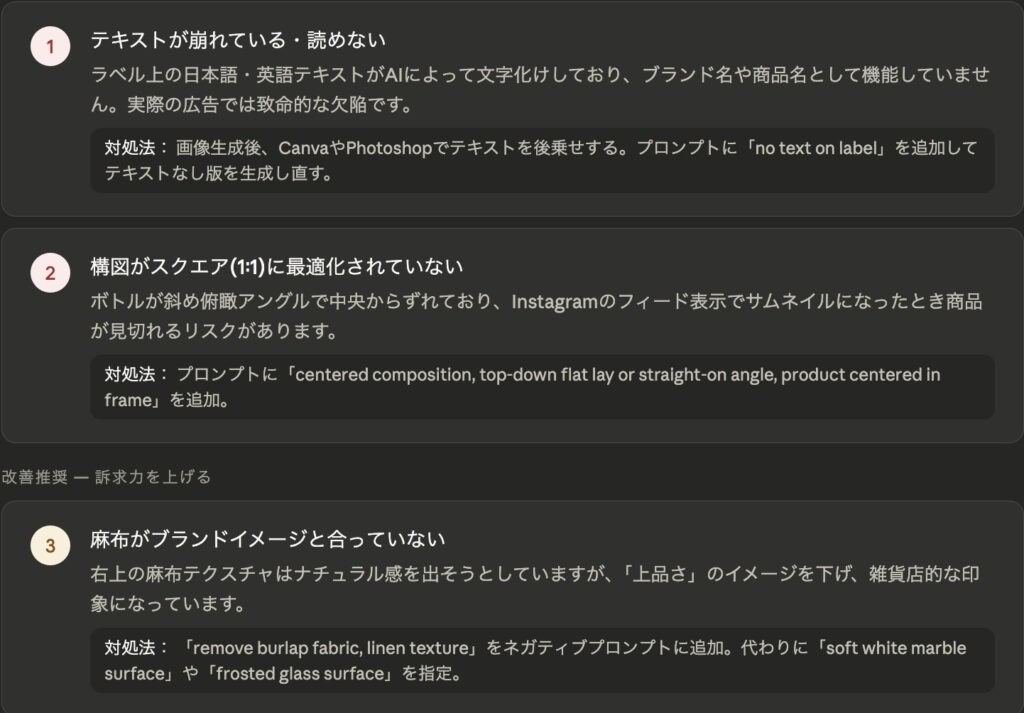
Task: Select the heading 麻布がブランドイメージと合っていない
Action: pyautogui.click(x=267, y=540)
